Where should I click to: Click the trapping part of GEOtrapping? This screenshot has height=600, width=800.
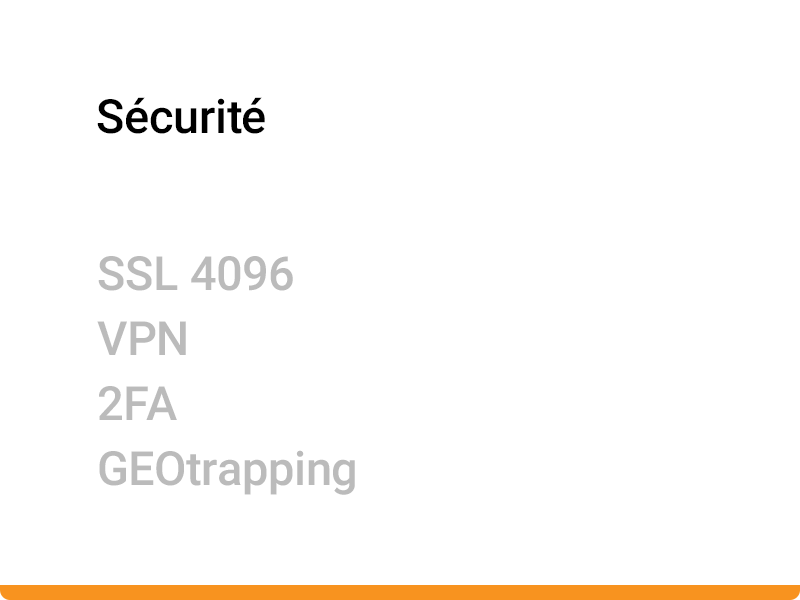tap(270, 473)
